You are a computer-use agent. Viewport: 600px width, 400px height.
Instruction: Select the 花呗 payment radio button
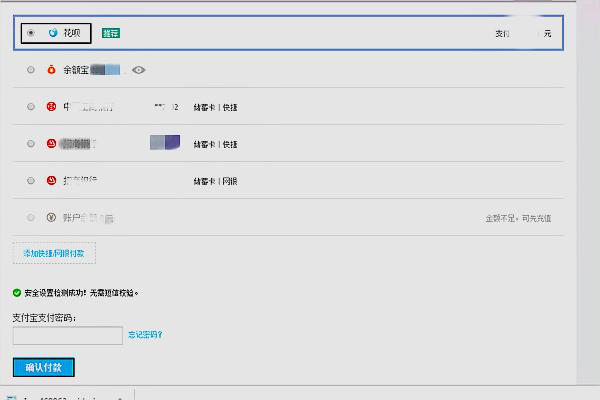pos(31,33)
